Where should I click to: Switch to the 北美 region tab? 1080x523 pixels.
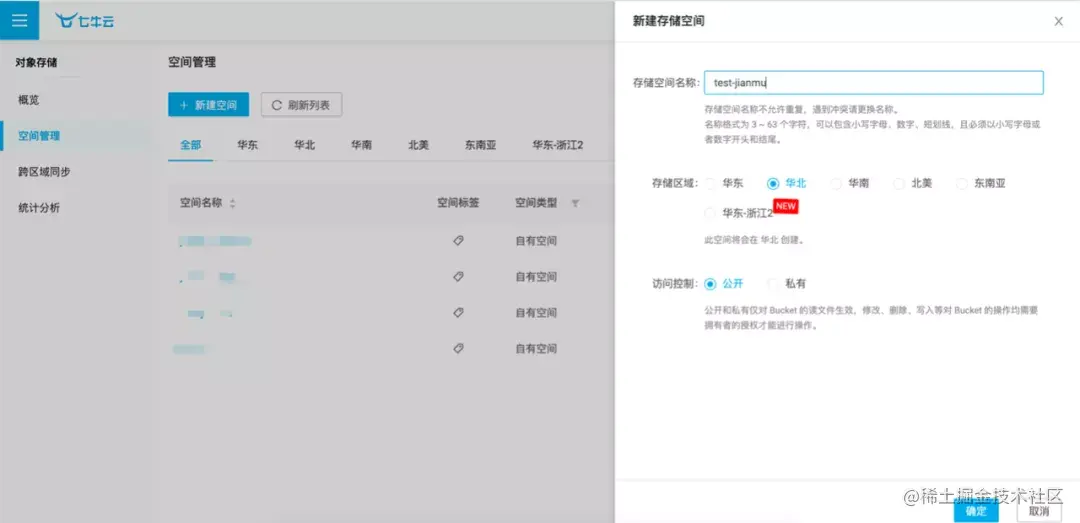(x=418, y=145)
